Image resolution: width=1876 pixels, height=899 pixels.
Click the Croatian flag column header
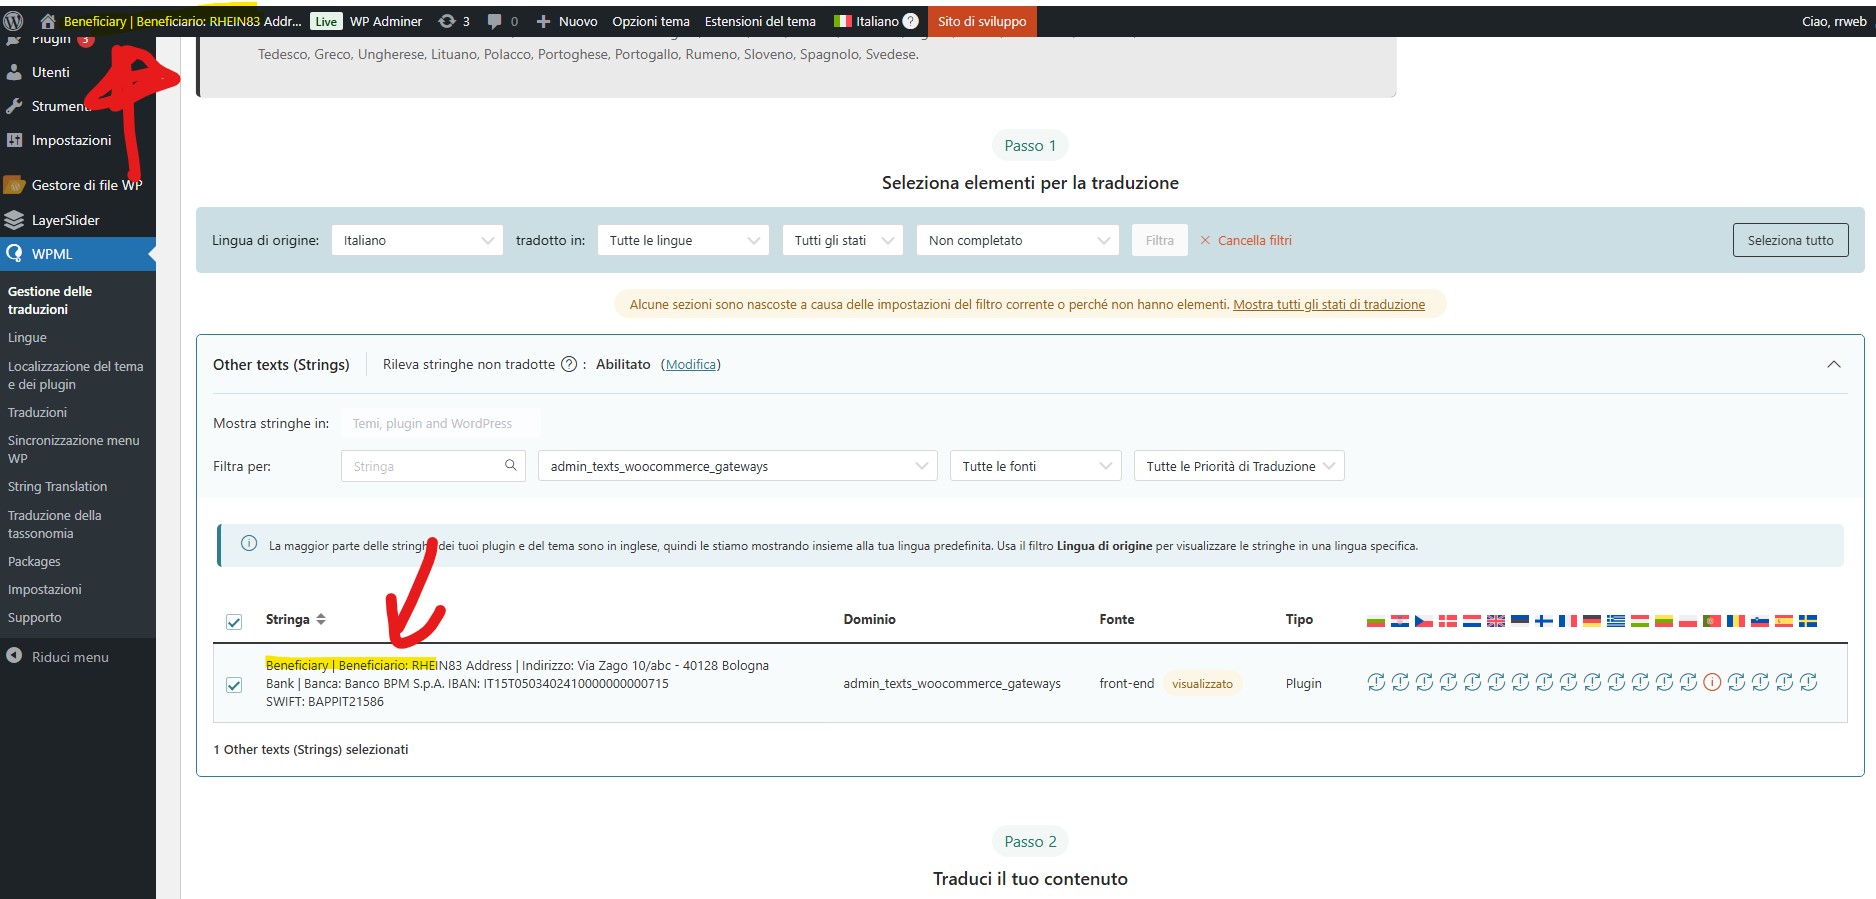1400,621
